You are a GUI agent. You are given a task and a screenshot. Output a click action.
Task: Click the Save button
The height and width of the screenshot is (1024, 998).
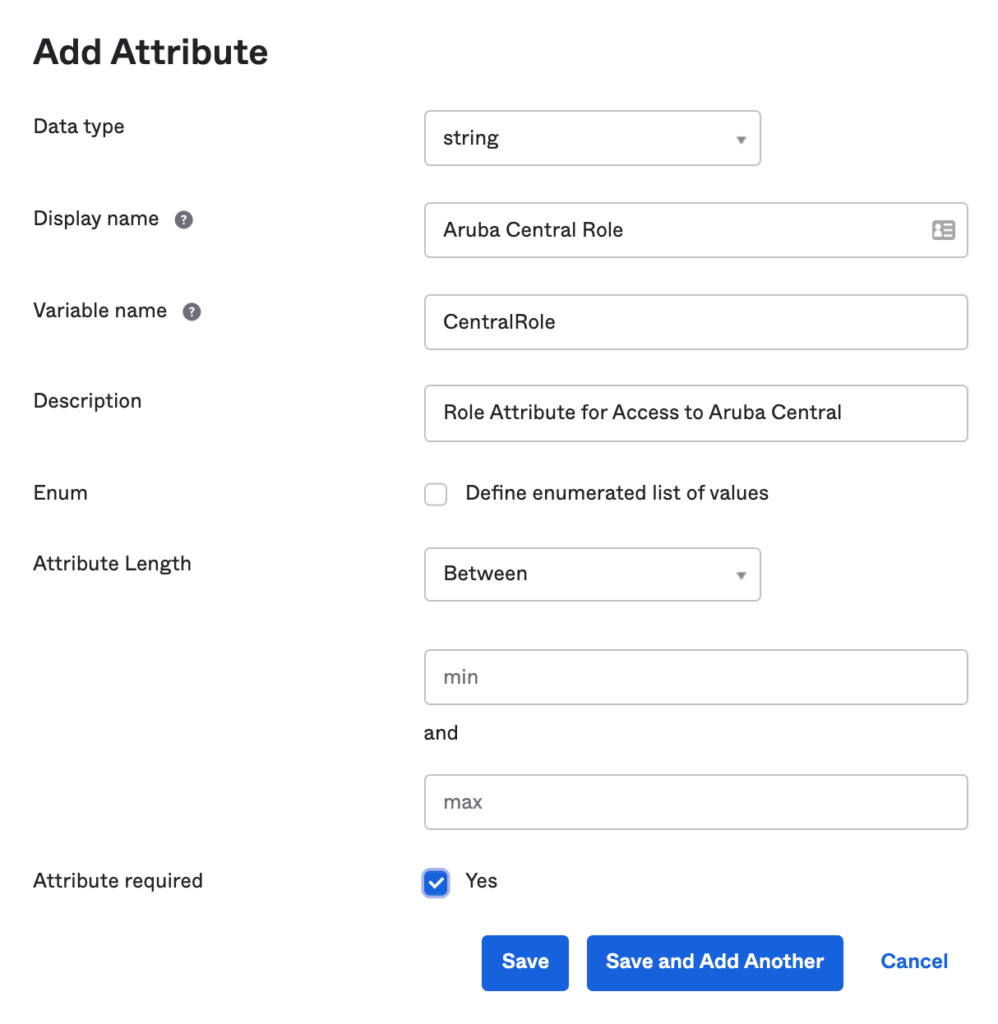525,962
